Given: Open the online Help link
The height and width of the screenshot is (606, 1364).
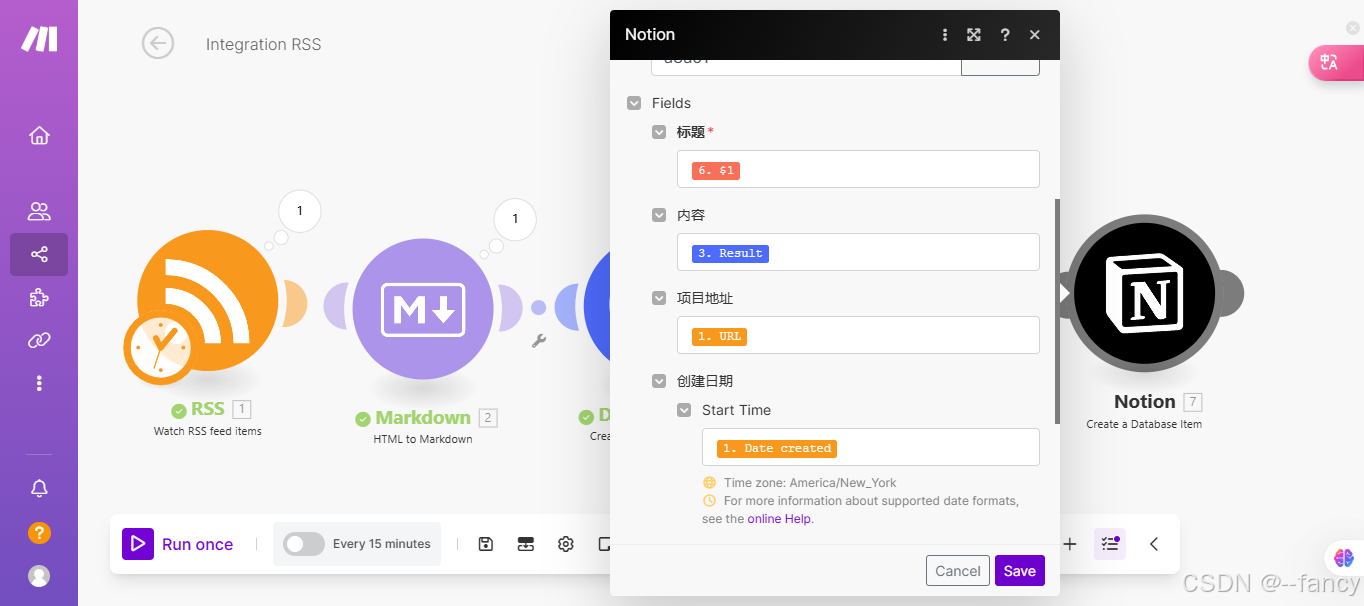Looking at the screenshot, I should coord(780,519).
